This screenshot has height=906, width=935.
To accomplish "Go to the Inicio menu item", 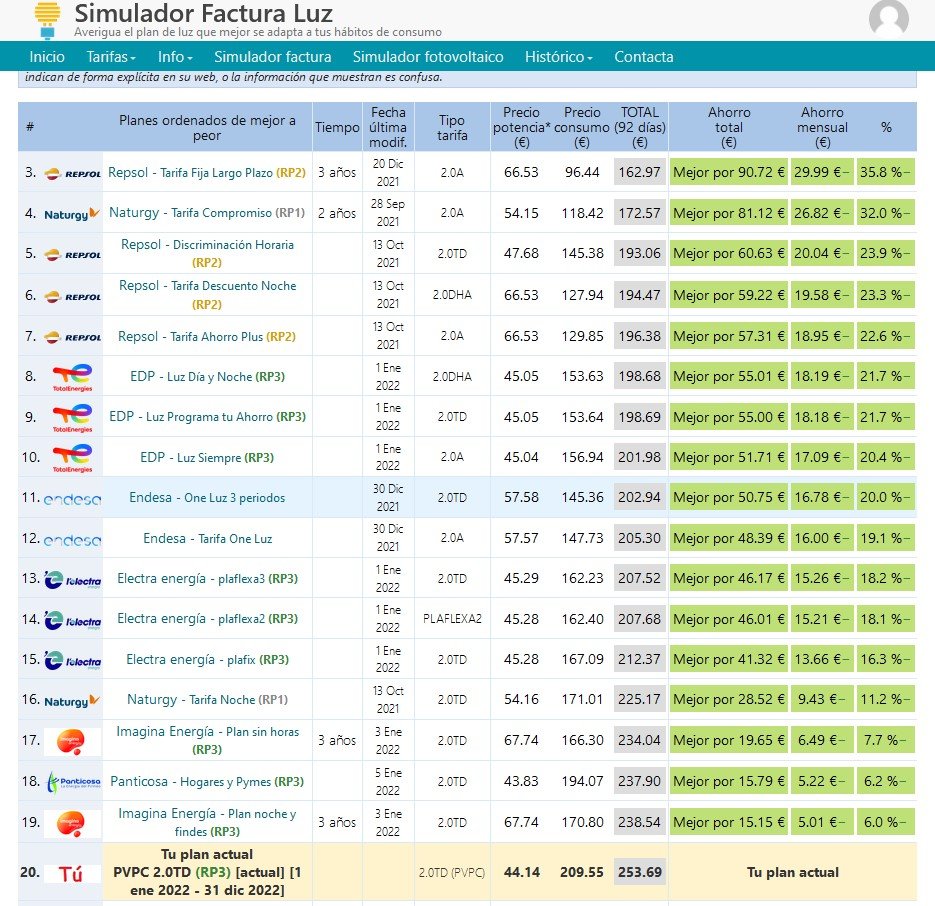I will [x=47, y=57].
